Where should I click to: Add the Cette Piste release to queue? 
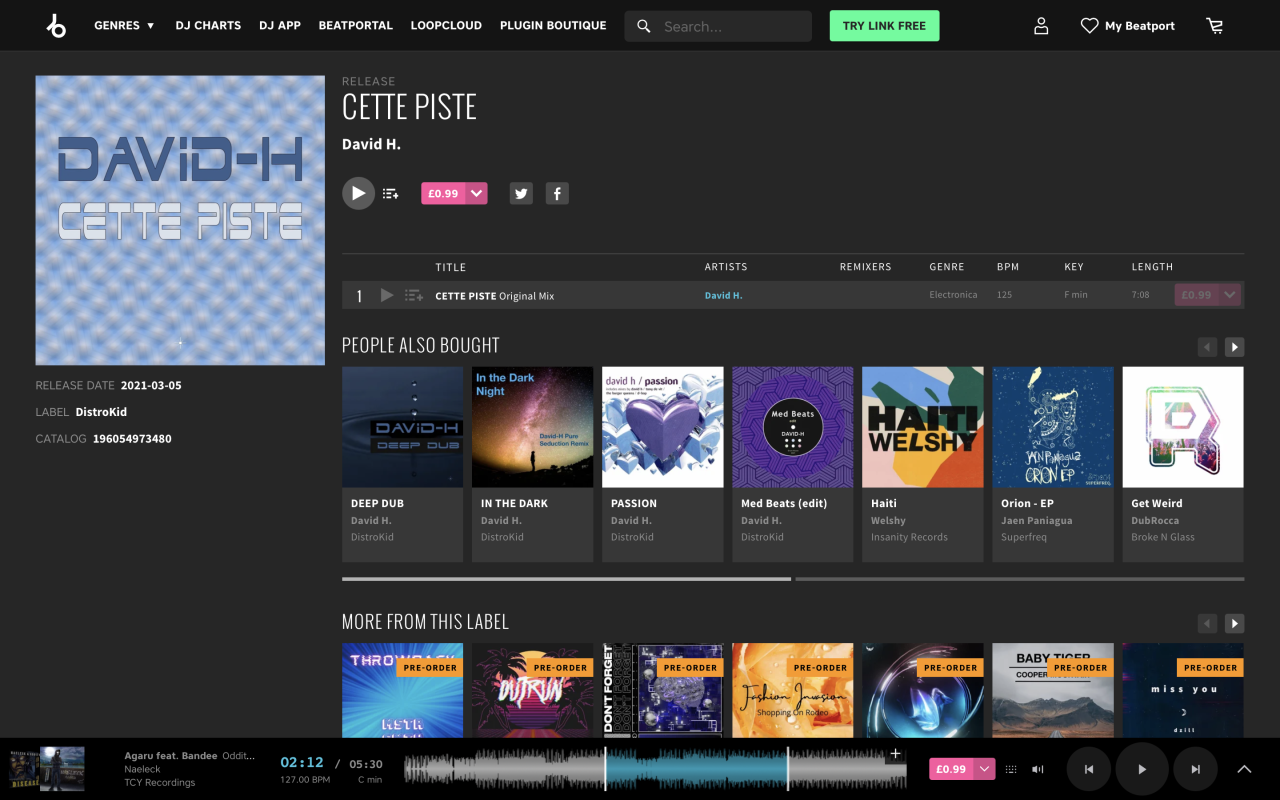point(391,194)
